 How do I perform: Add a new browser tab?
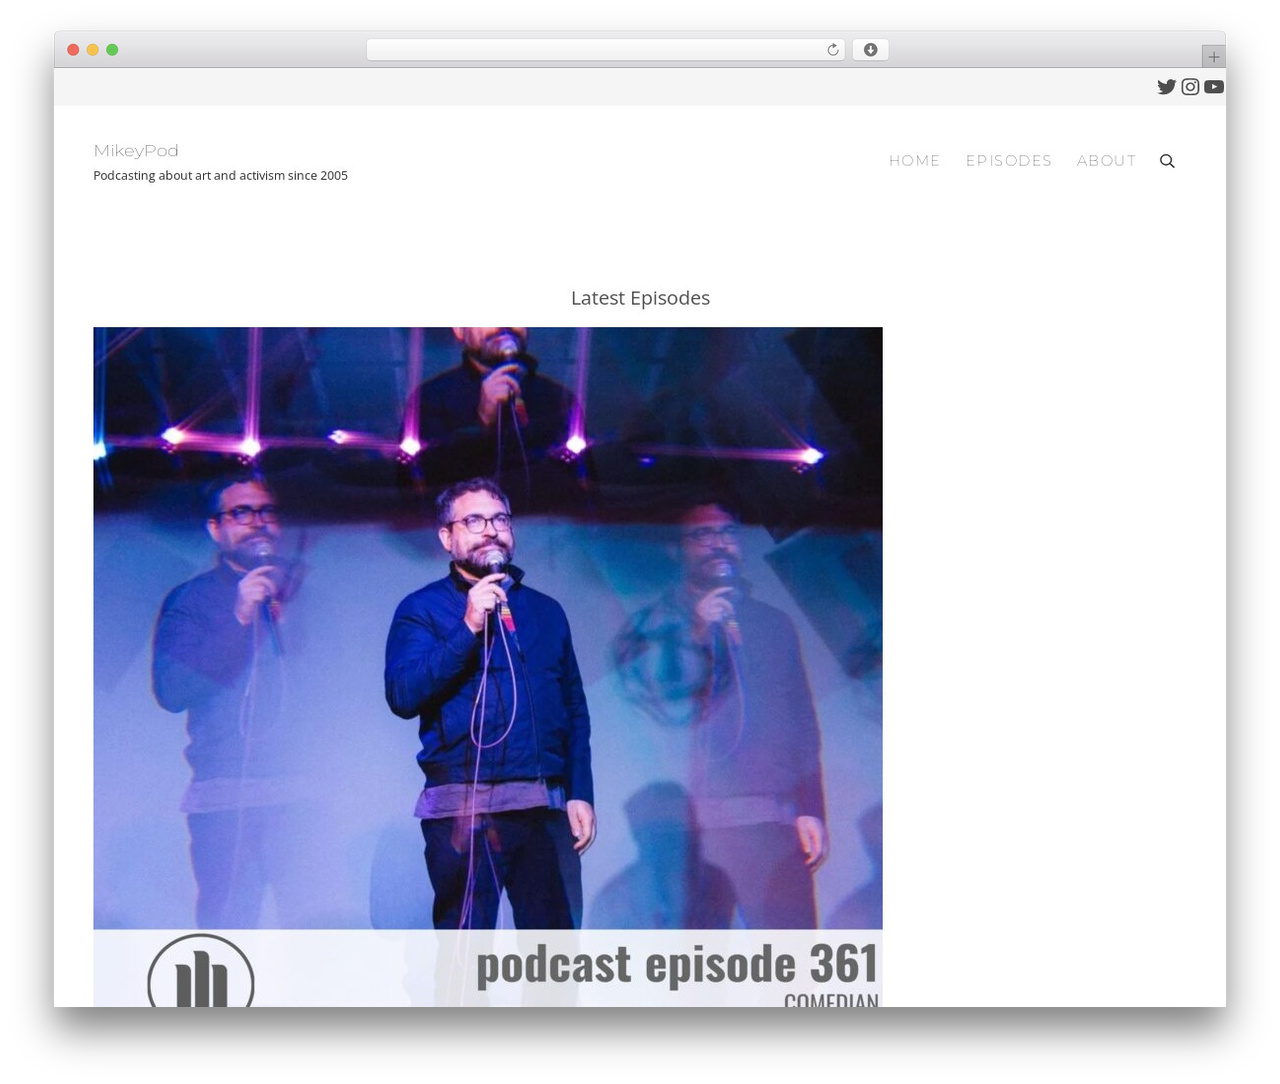(1214, 57)
